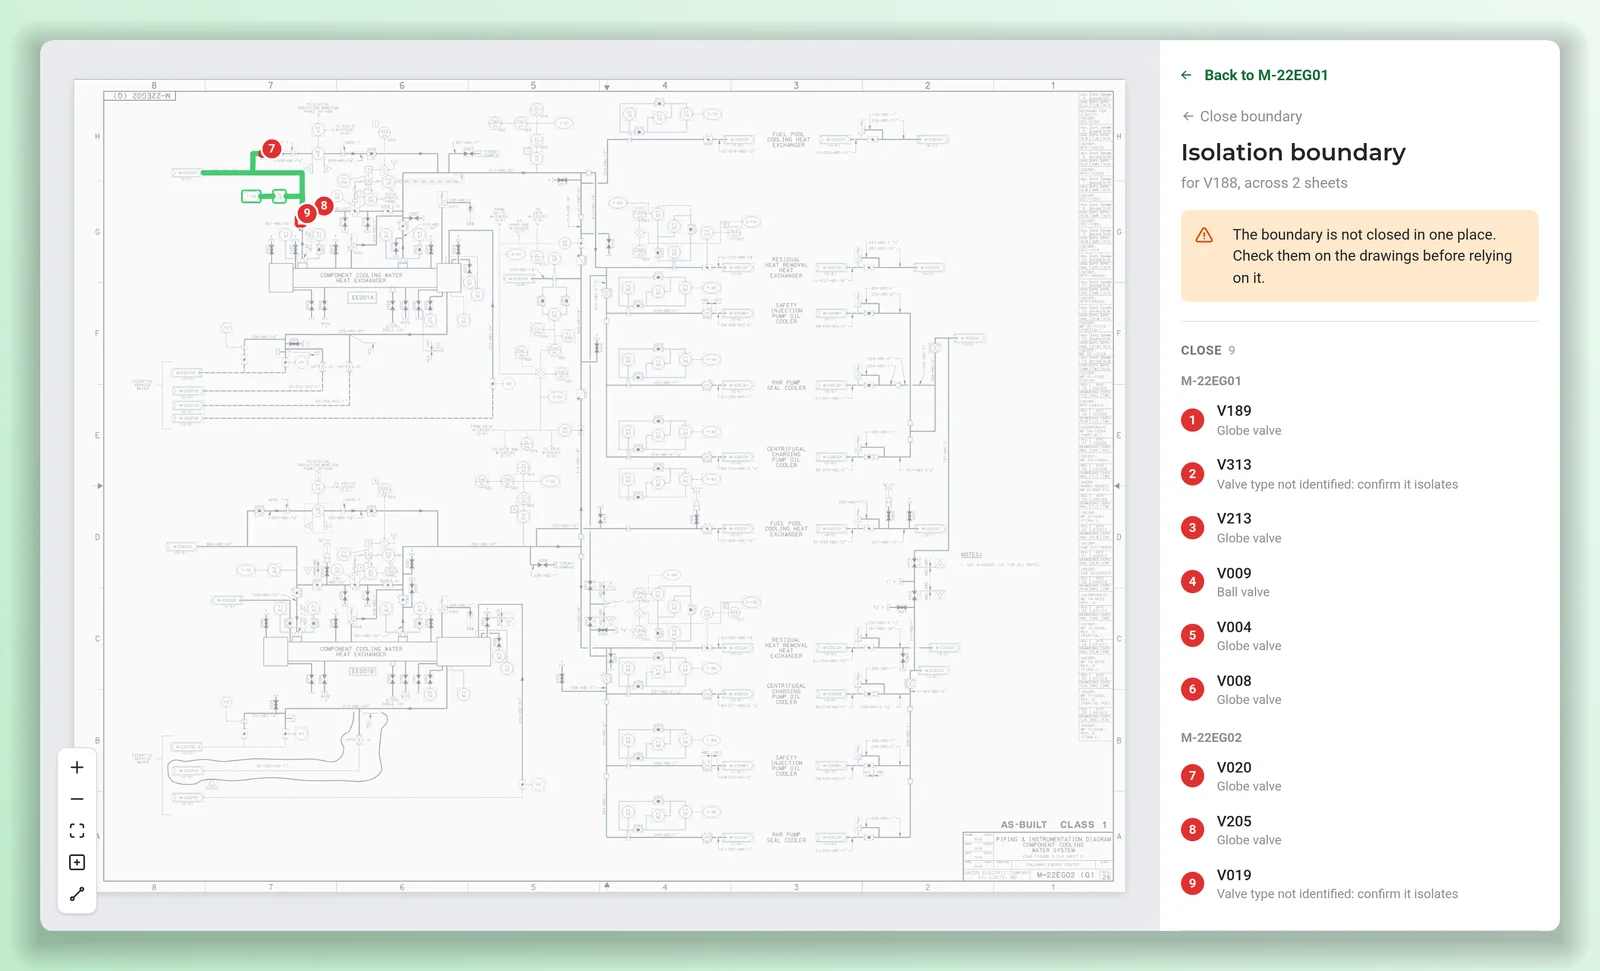Click the number 9 badge beside V019

pos(1192,884)
